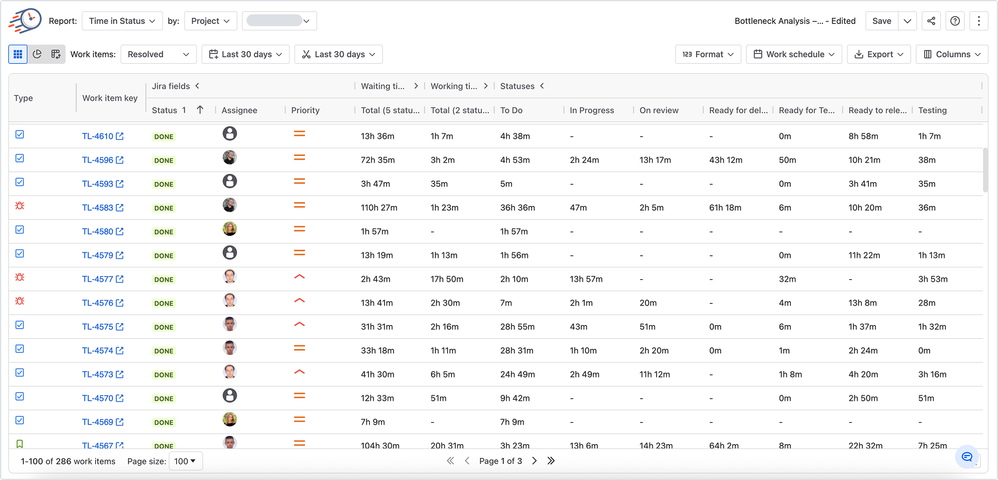Screen dimensions: 998x480
Task: Click the chat support bubble icon
Action: coord(967,456)
